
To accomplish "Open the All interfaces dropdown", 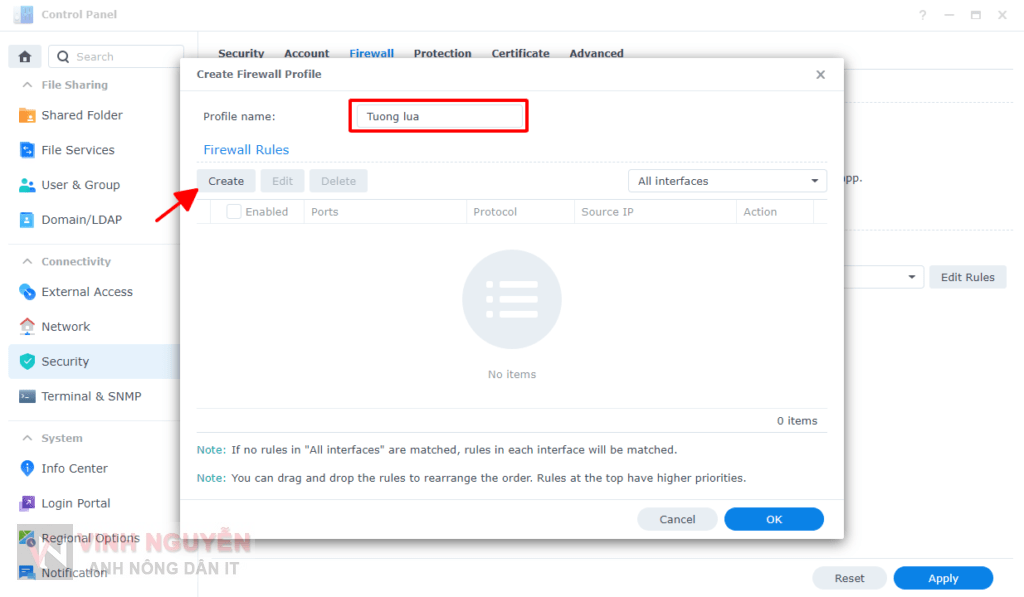I will point(727,181).
